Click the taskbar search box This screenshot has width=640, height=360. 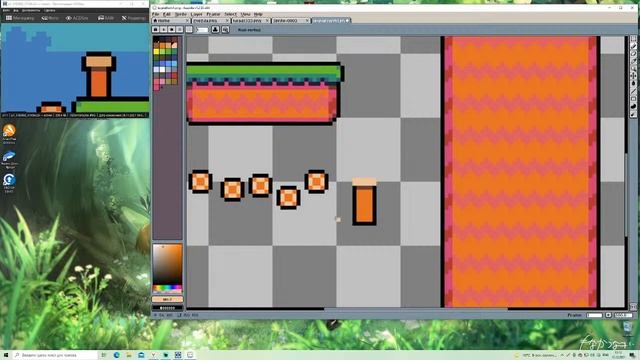56,355
